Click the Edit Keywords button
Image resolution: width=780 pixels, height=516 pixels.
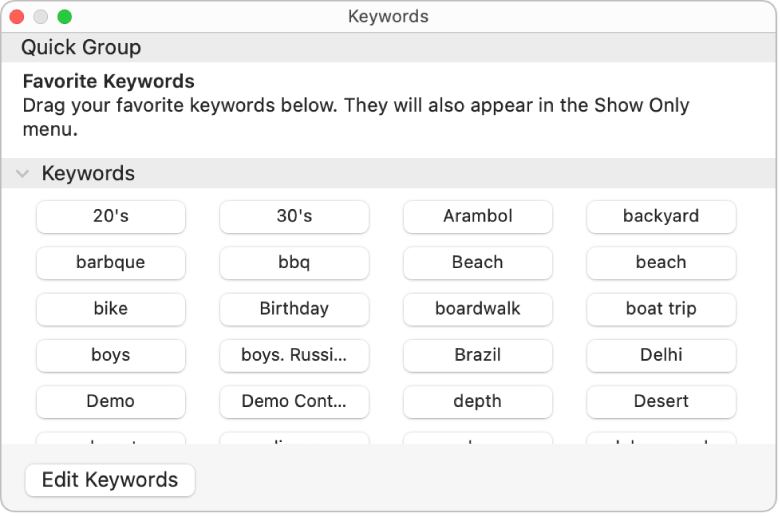(110, 480)
